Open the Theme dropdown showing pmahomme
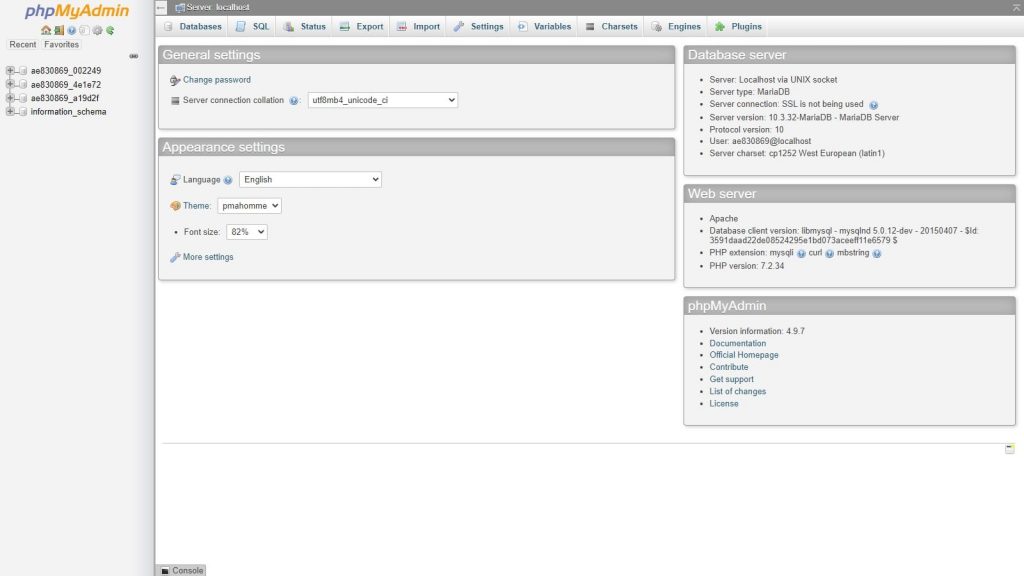Screen dimensions: 1024x576 pos(249,206)
